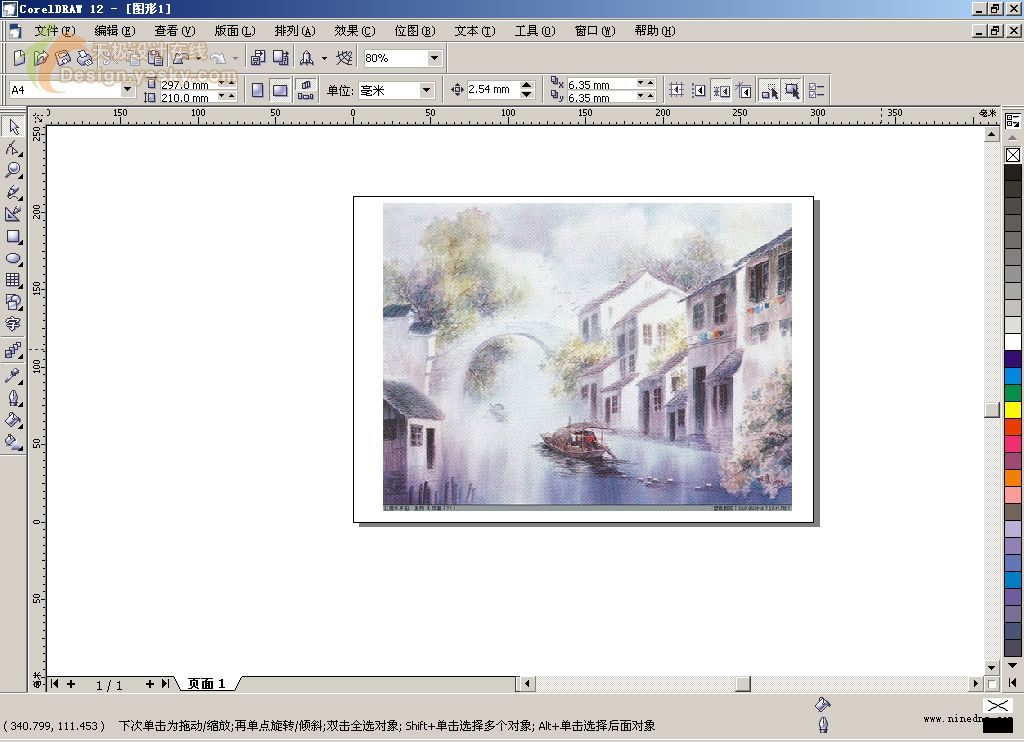
Task: Click the New document icon
Action: pyautogui.click(x=19, y=58)
